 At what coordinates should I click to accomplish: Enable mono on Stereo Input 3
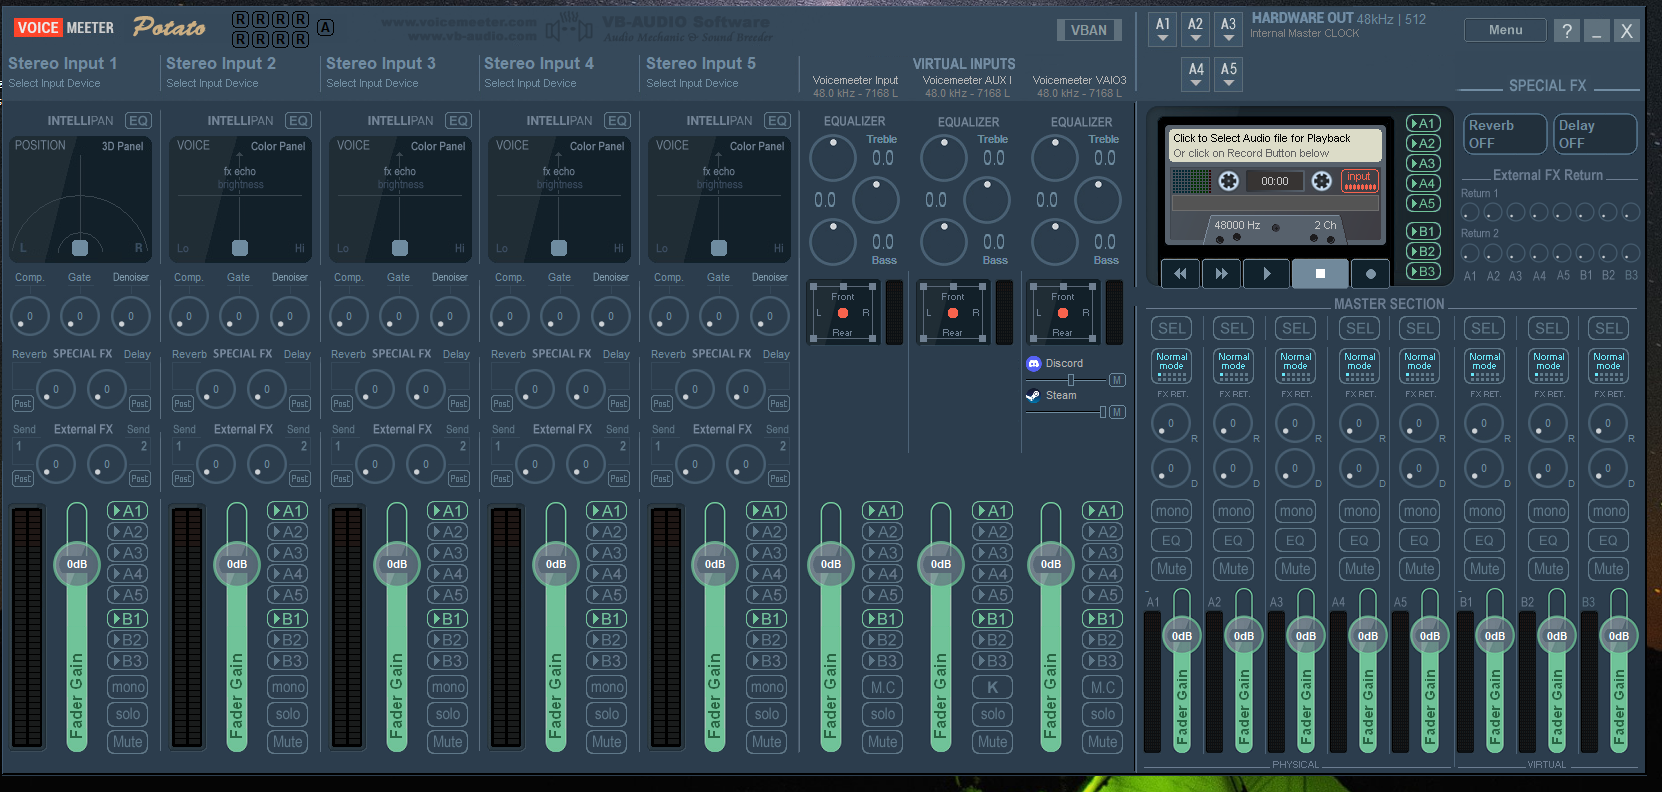coord(448,687)
